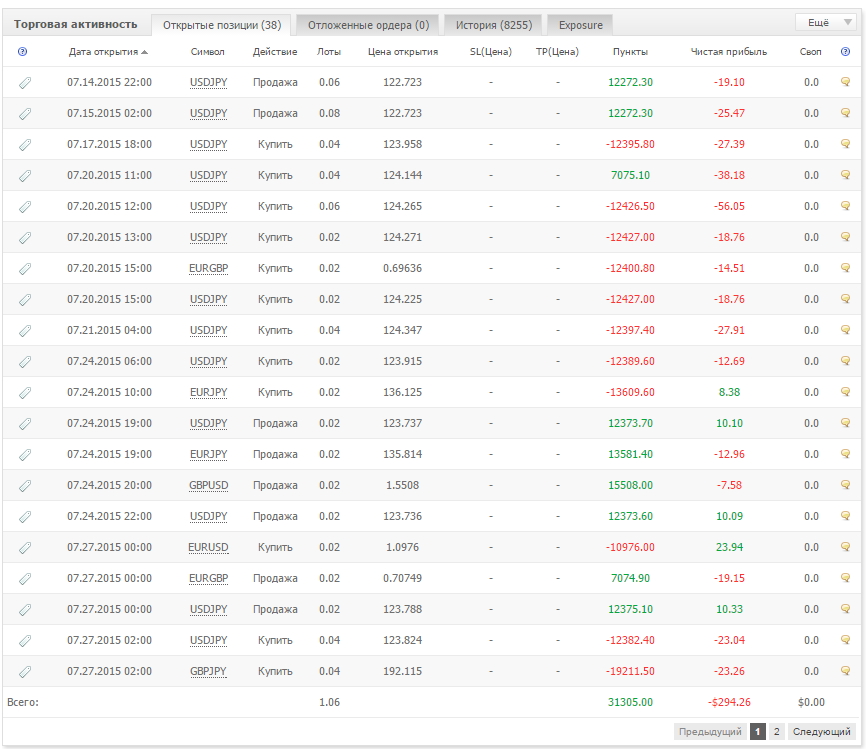866x749 pixels.
Task: Click the TP(Цена) column header
Action: tap(557, 52)
